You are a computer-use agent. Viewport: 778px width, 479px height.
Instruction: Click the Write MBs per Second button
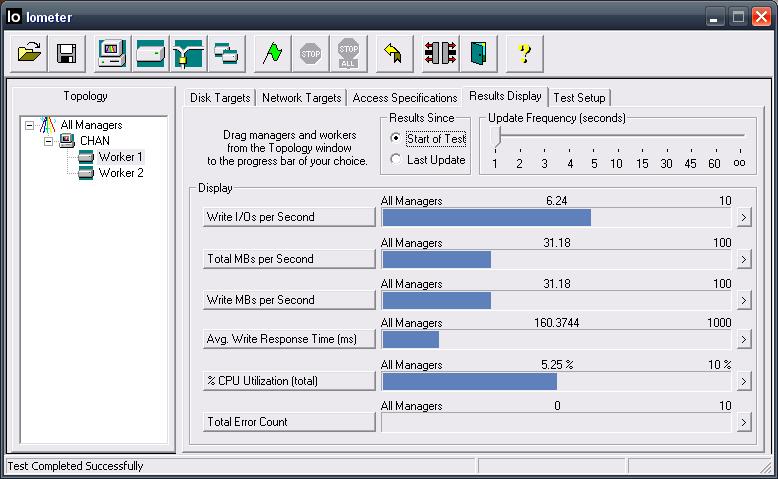[289, 300]
